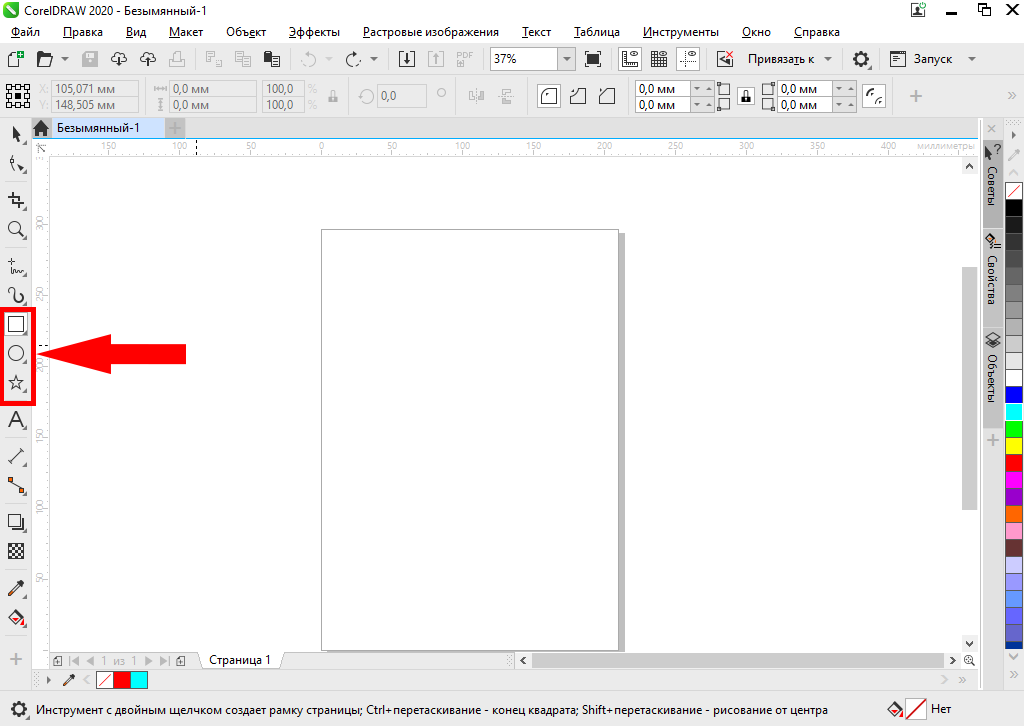Toggle full-screen preview button
The height and width of the screenshot is (726, 1024).
(593, 59)
